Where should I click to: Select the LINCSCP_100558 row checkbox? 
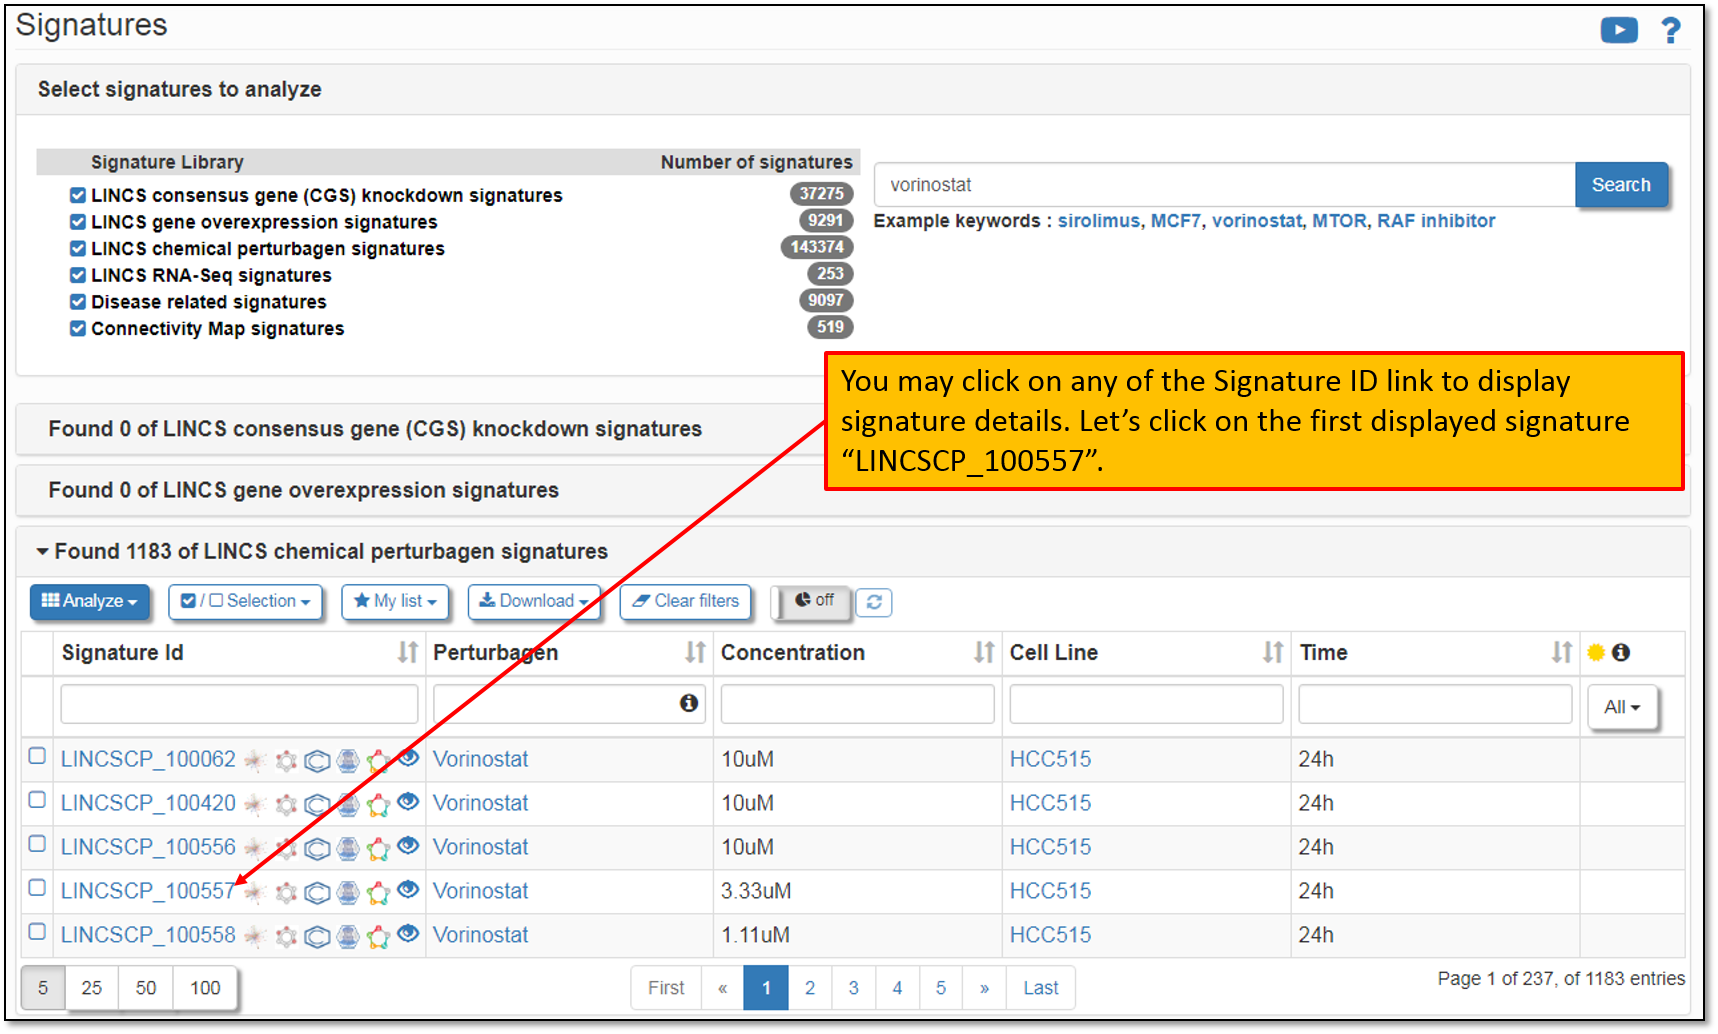[x=37, y=931]
